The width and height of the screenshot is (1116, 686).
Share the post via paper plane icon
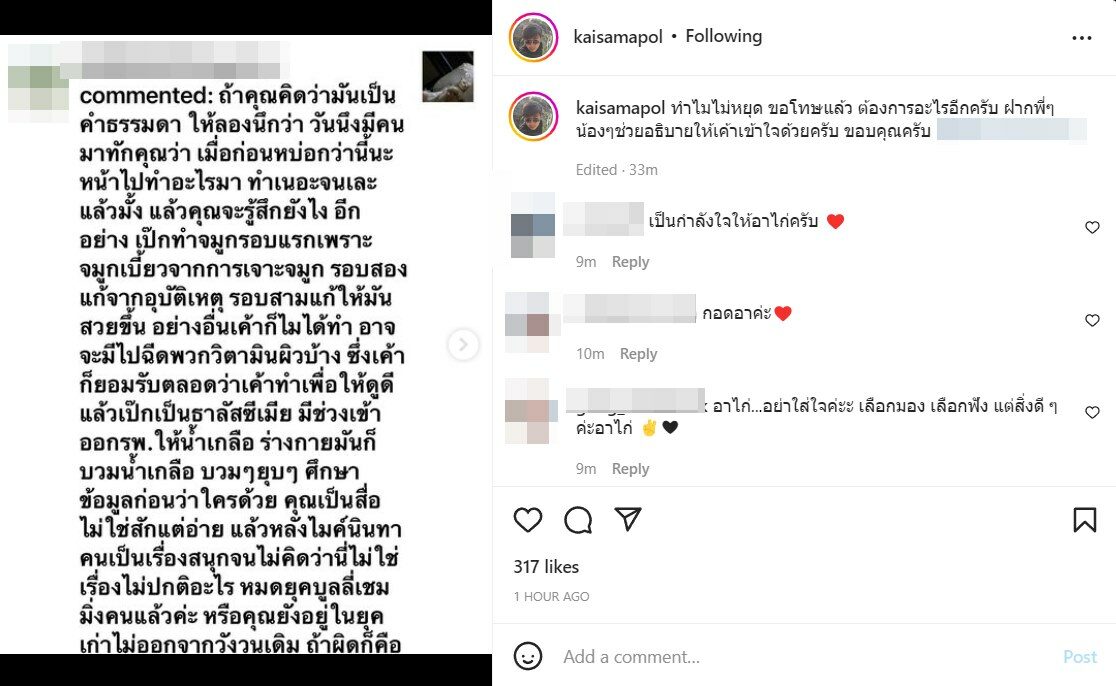point(628,519)
